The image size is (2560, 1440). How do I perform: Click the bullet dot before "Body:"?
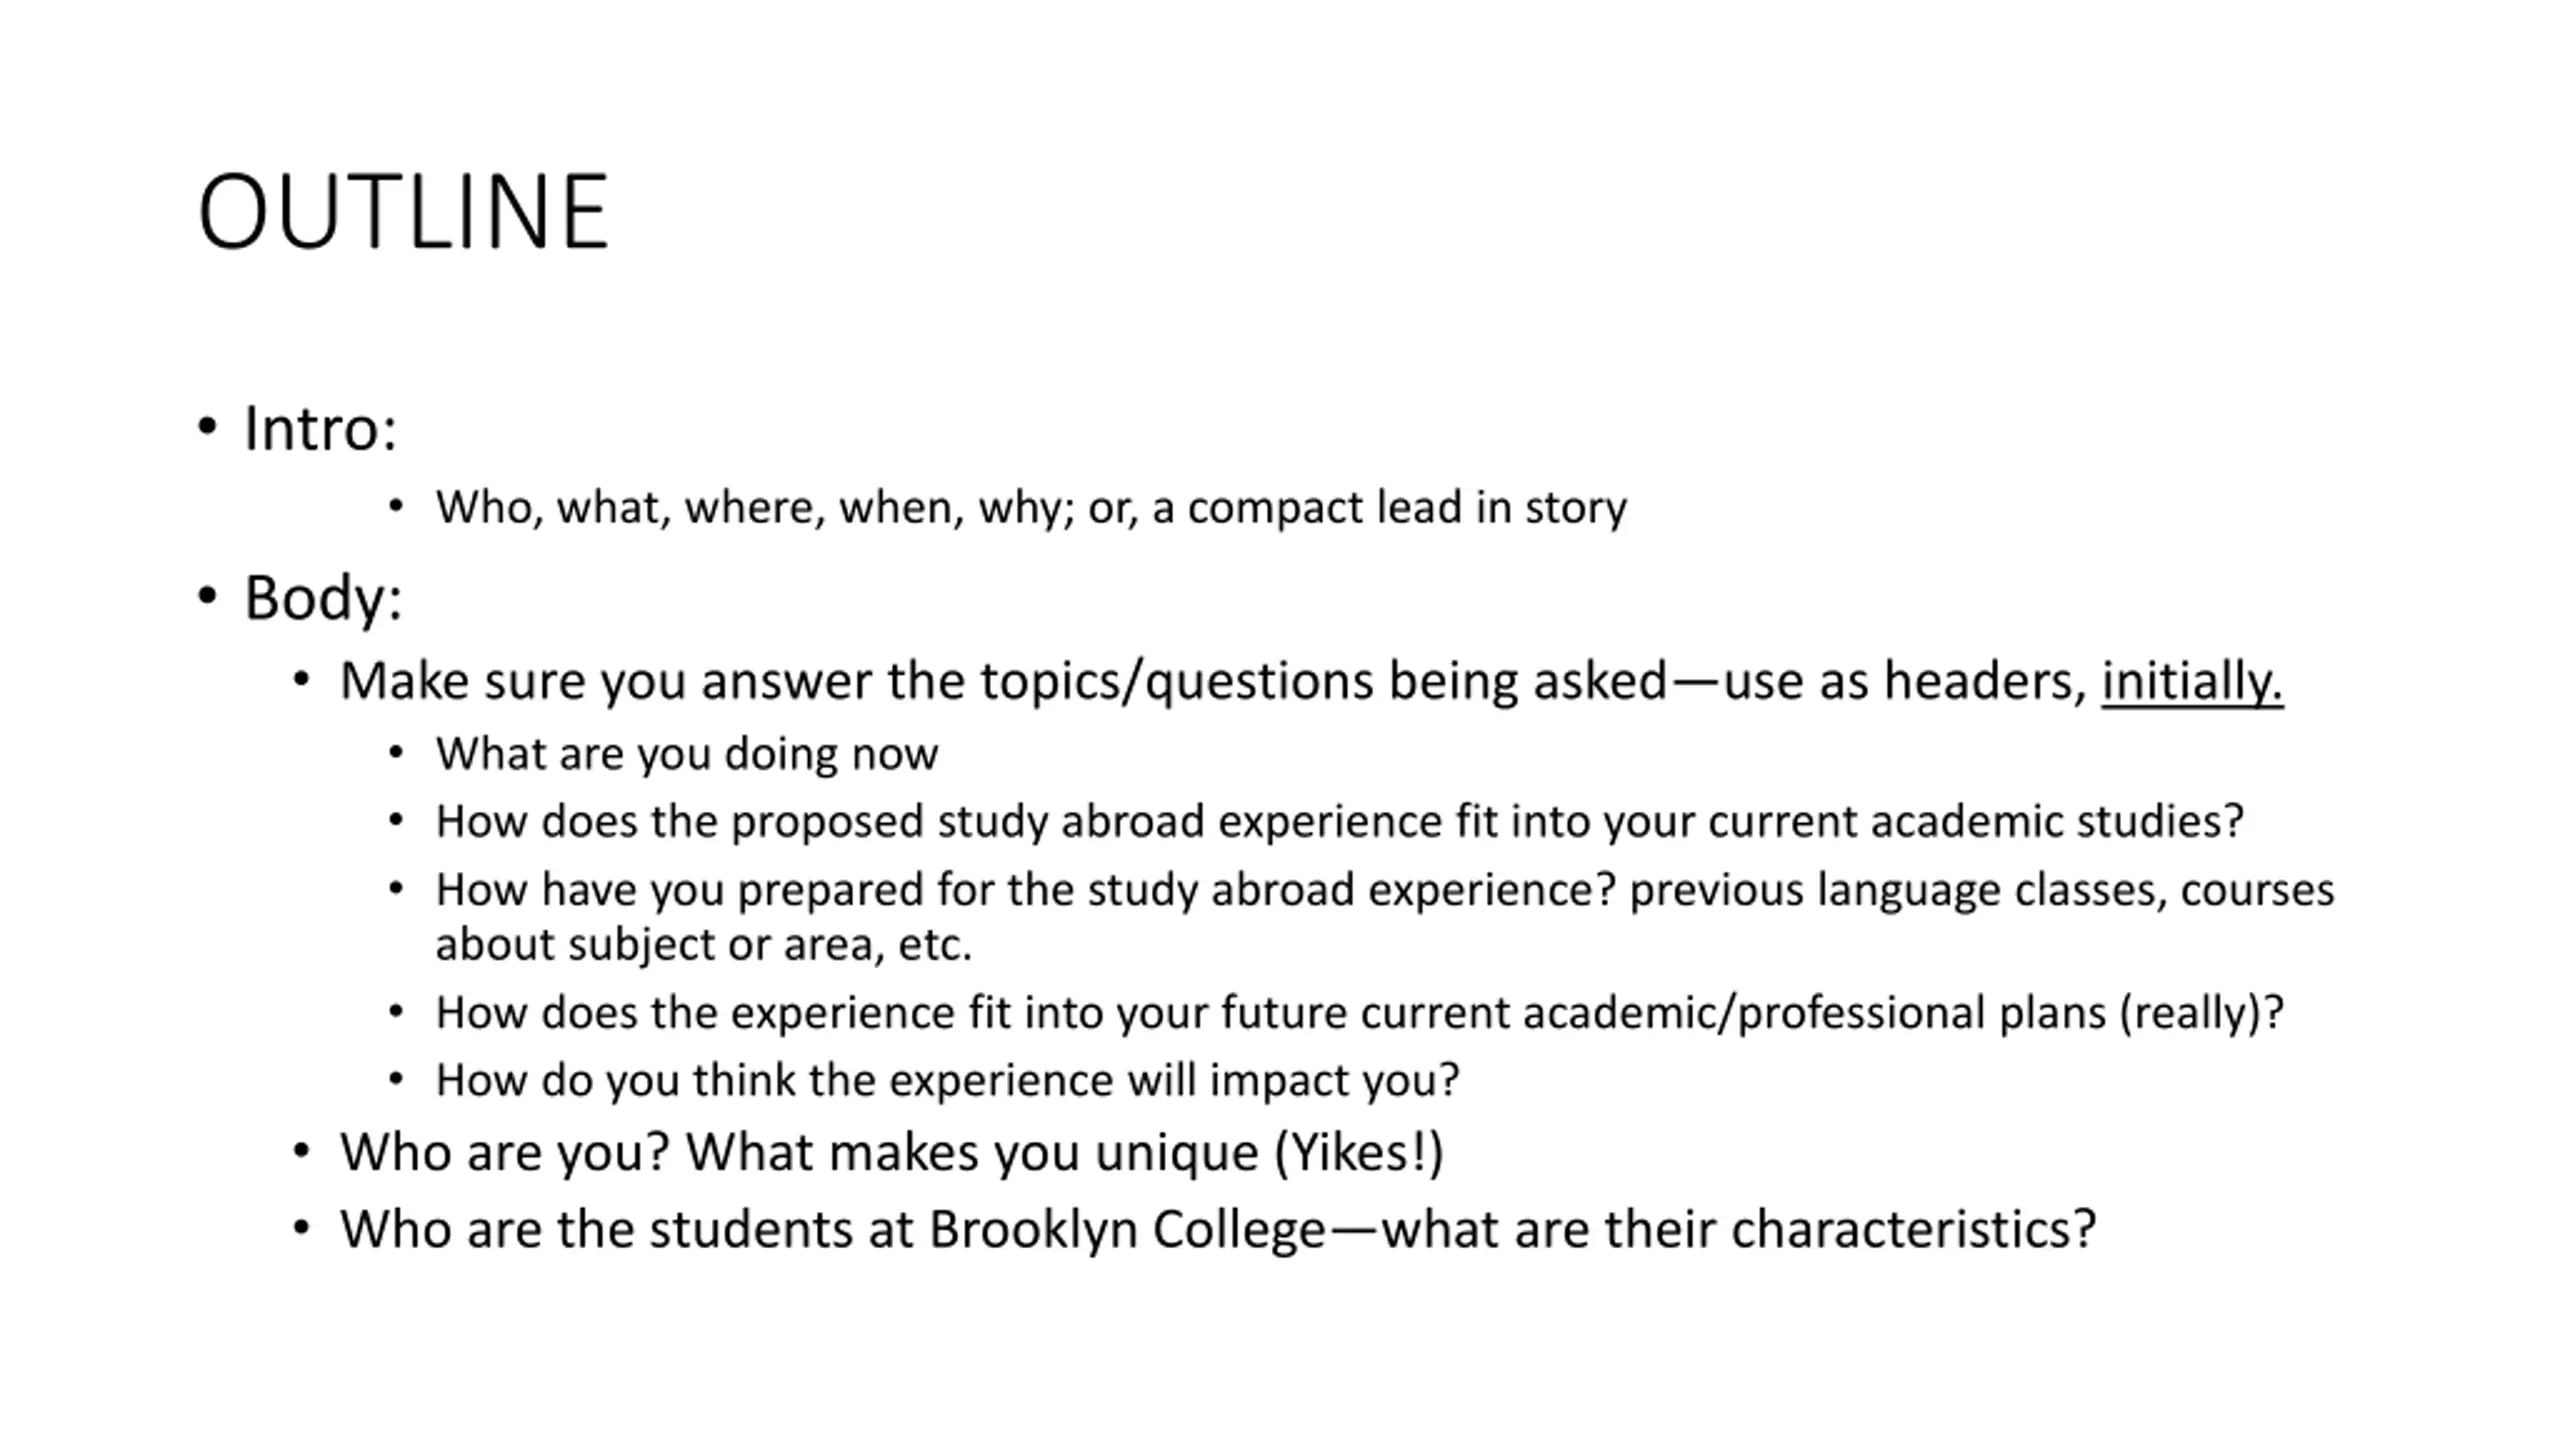[207, 597]
